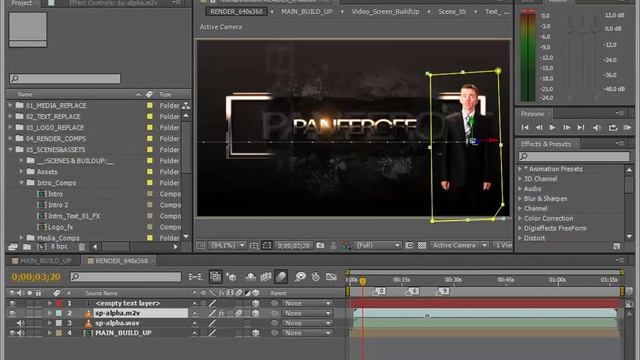This screenshot has width=640, height=360.
Task: Hide the MAIN_BUILD_UP layer eye toggle
Action: click(x=12, y=333)
